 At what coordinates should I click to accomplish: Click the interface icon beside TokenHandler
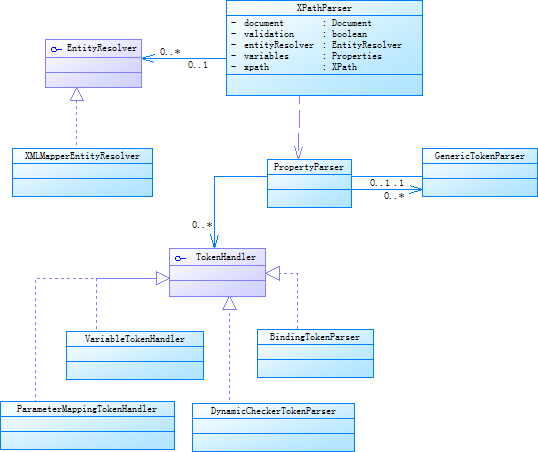pos(180,258)
